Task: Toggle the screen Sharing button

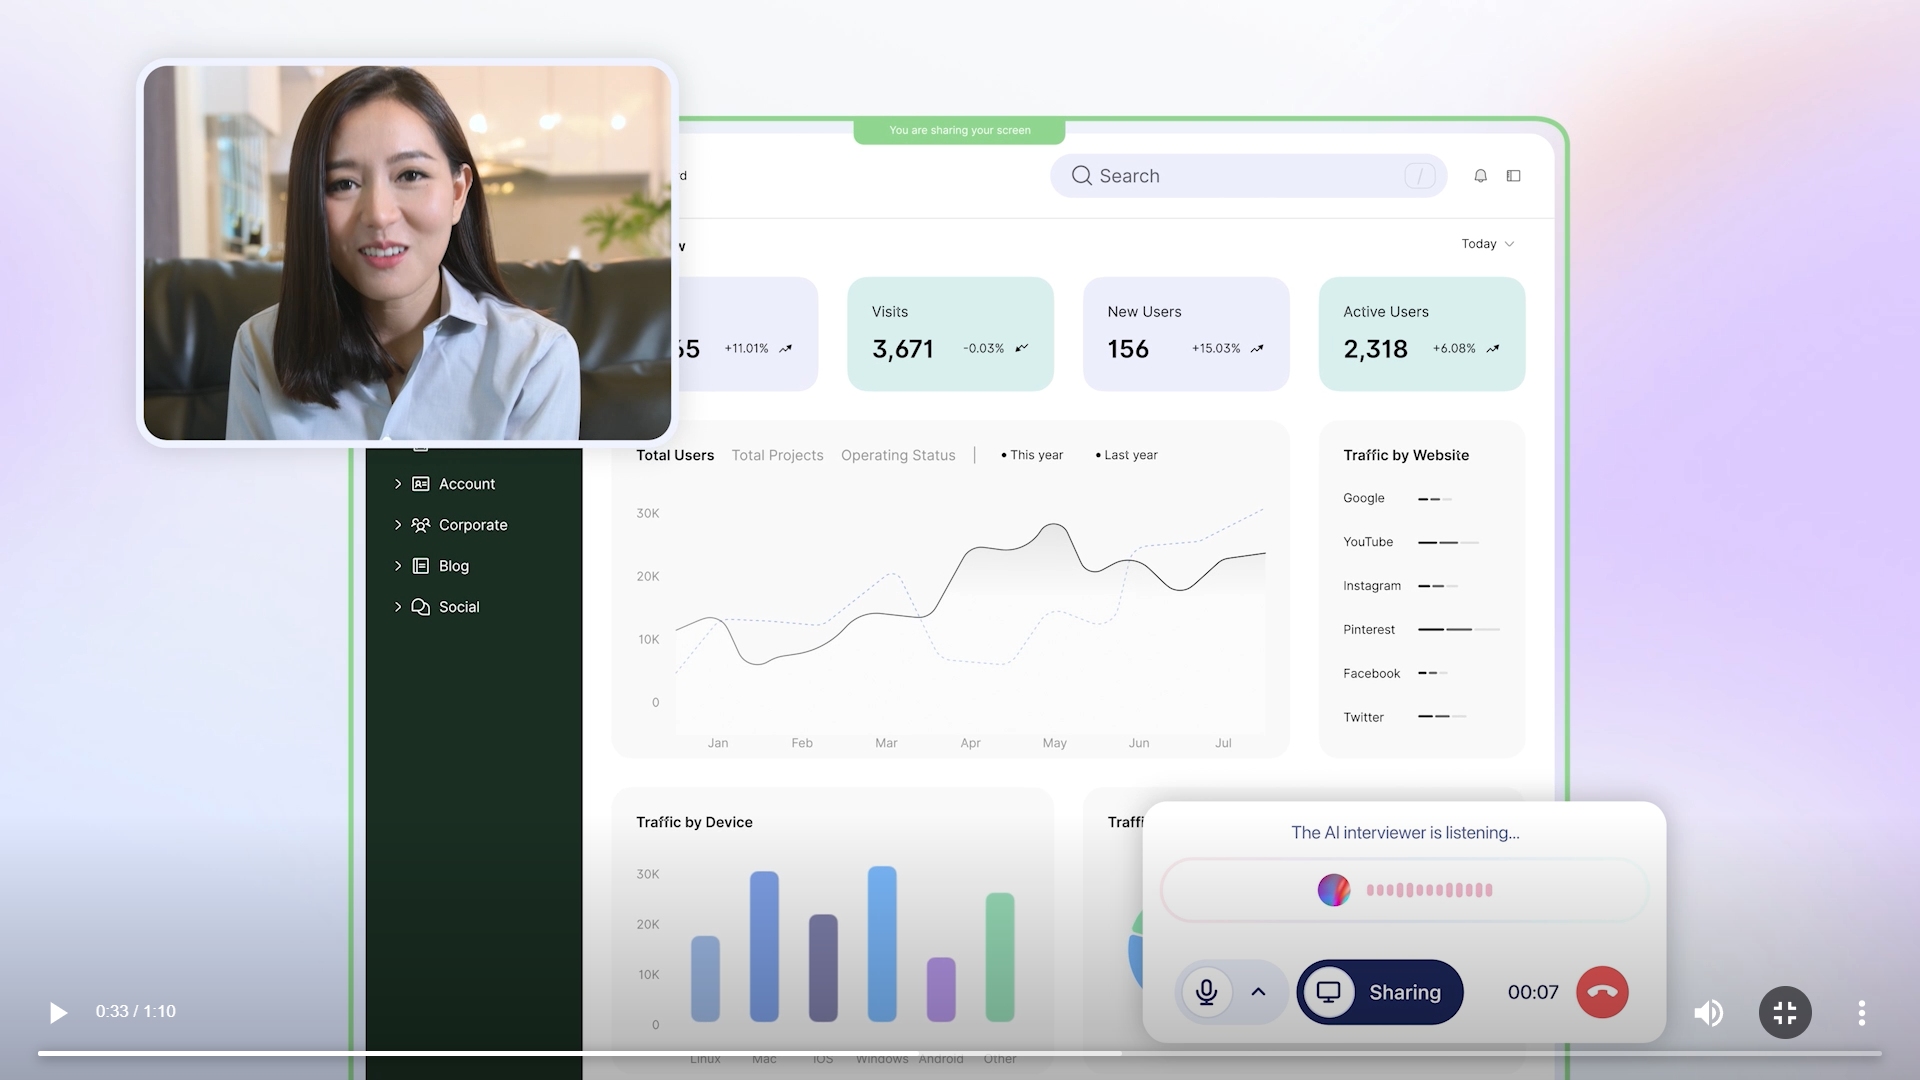Action: [x=1380, y=992]
